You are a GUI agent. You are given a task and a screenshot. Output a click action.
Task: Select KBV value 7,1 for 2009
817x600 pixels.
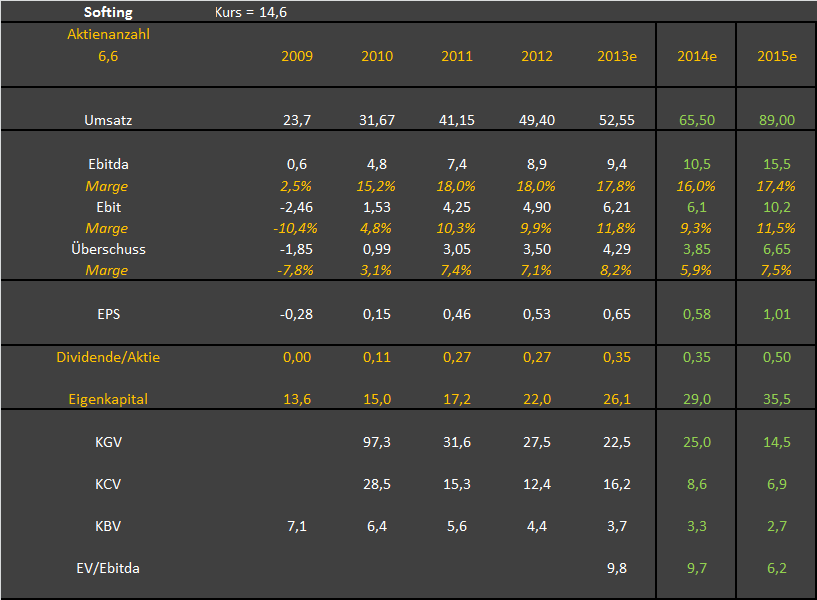[297, 526]
